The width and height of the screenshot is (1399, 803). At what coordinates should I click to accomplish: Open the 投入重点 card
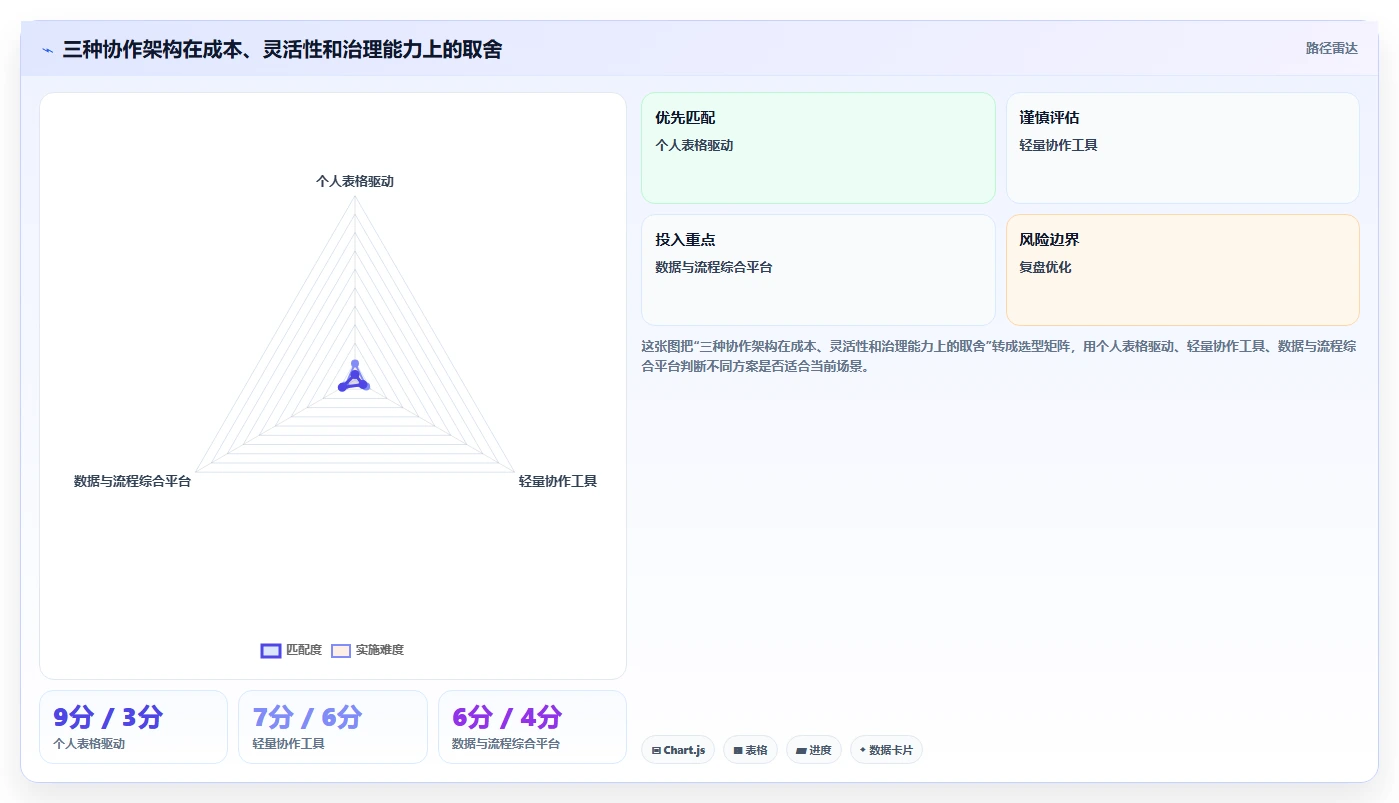click(818, 270)
